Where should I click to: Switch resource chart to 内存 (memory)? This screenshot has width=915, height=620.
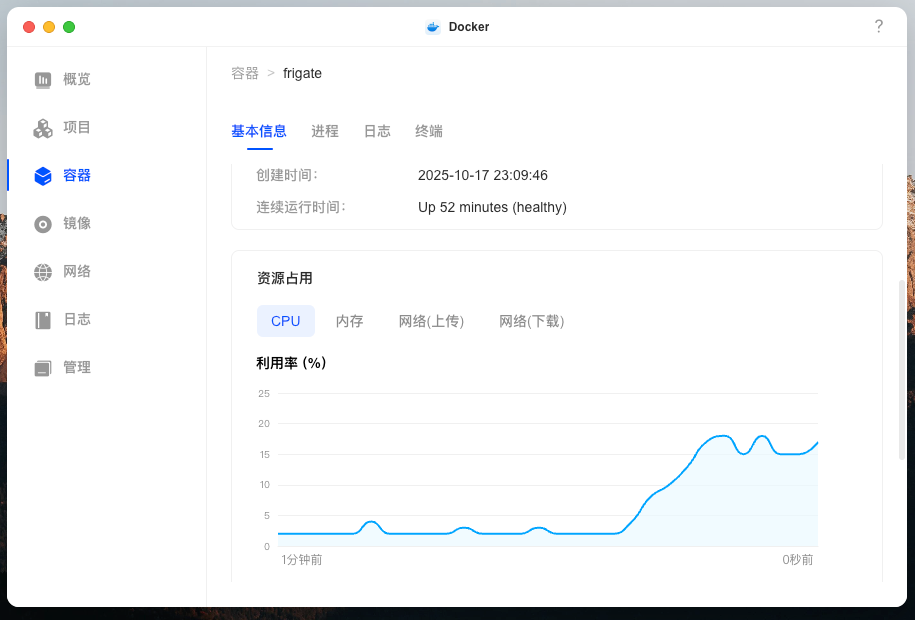click(x=350, y=320)
